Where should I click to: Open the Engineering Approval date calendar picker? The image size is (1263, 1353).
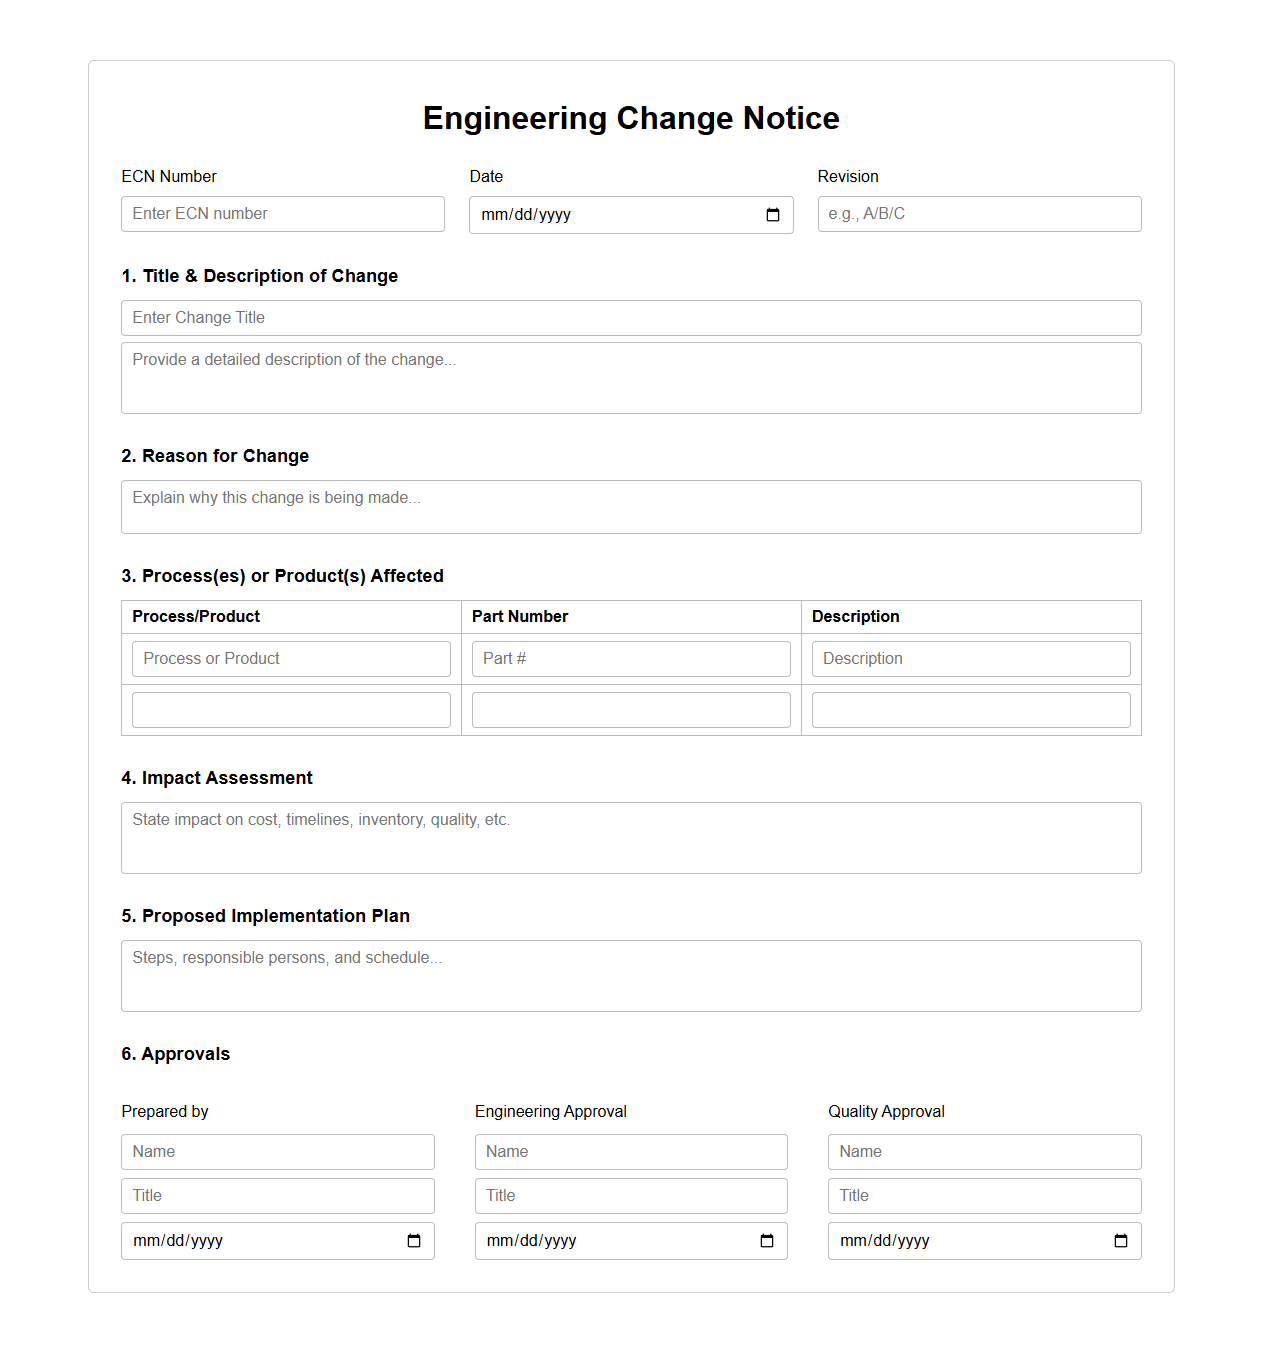pos(767,1240)
